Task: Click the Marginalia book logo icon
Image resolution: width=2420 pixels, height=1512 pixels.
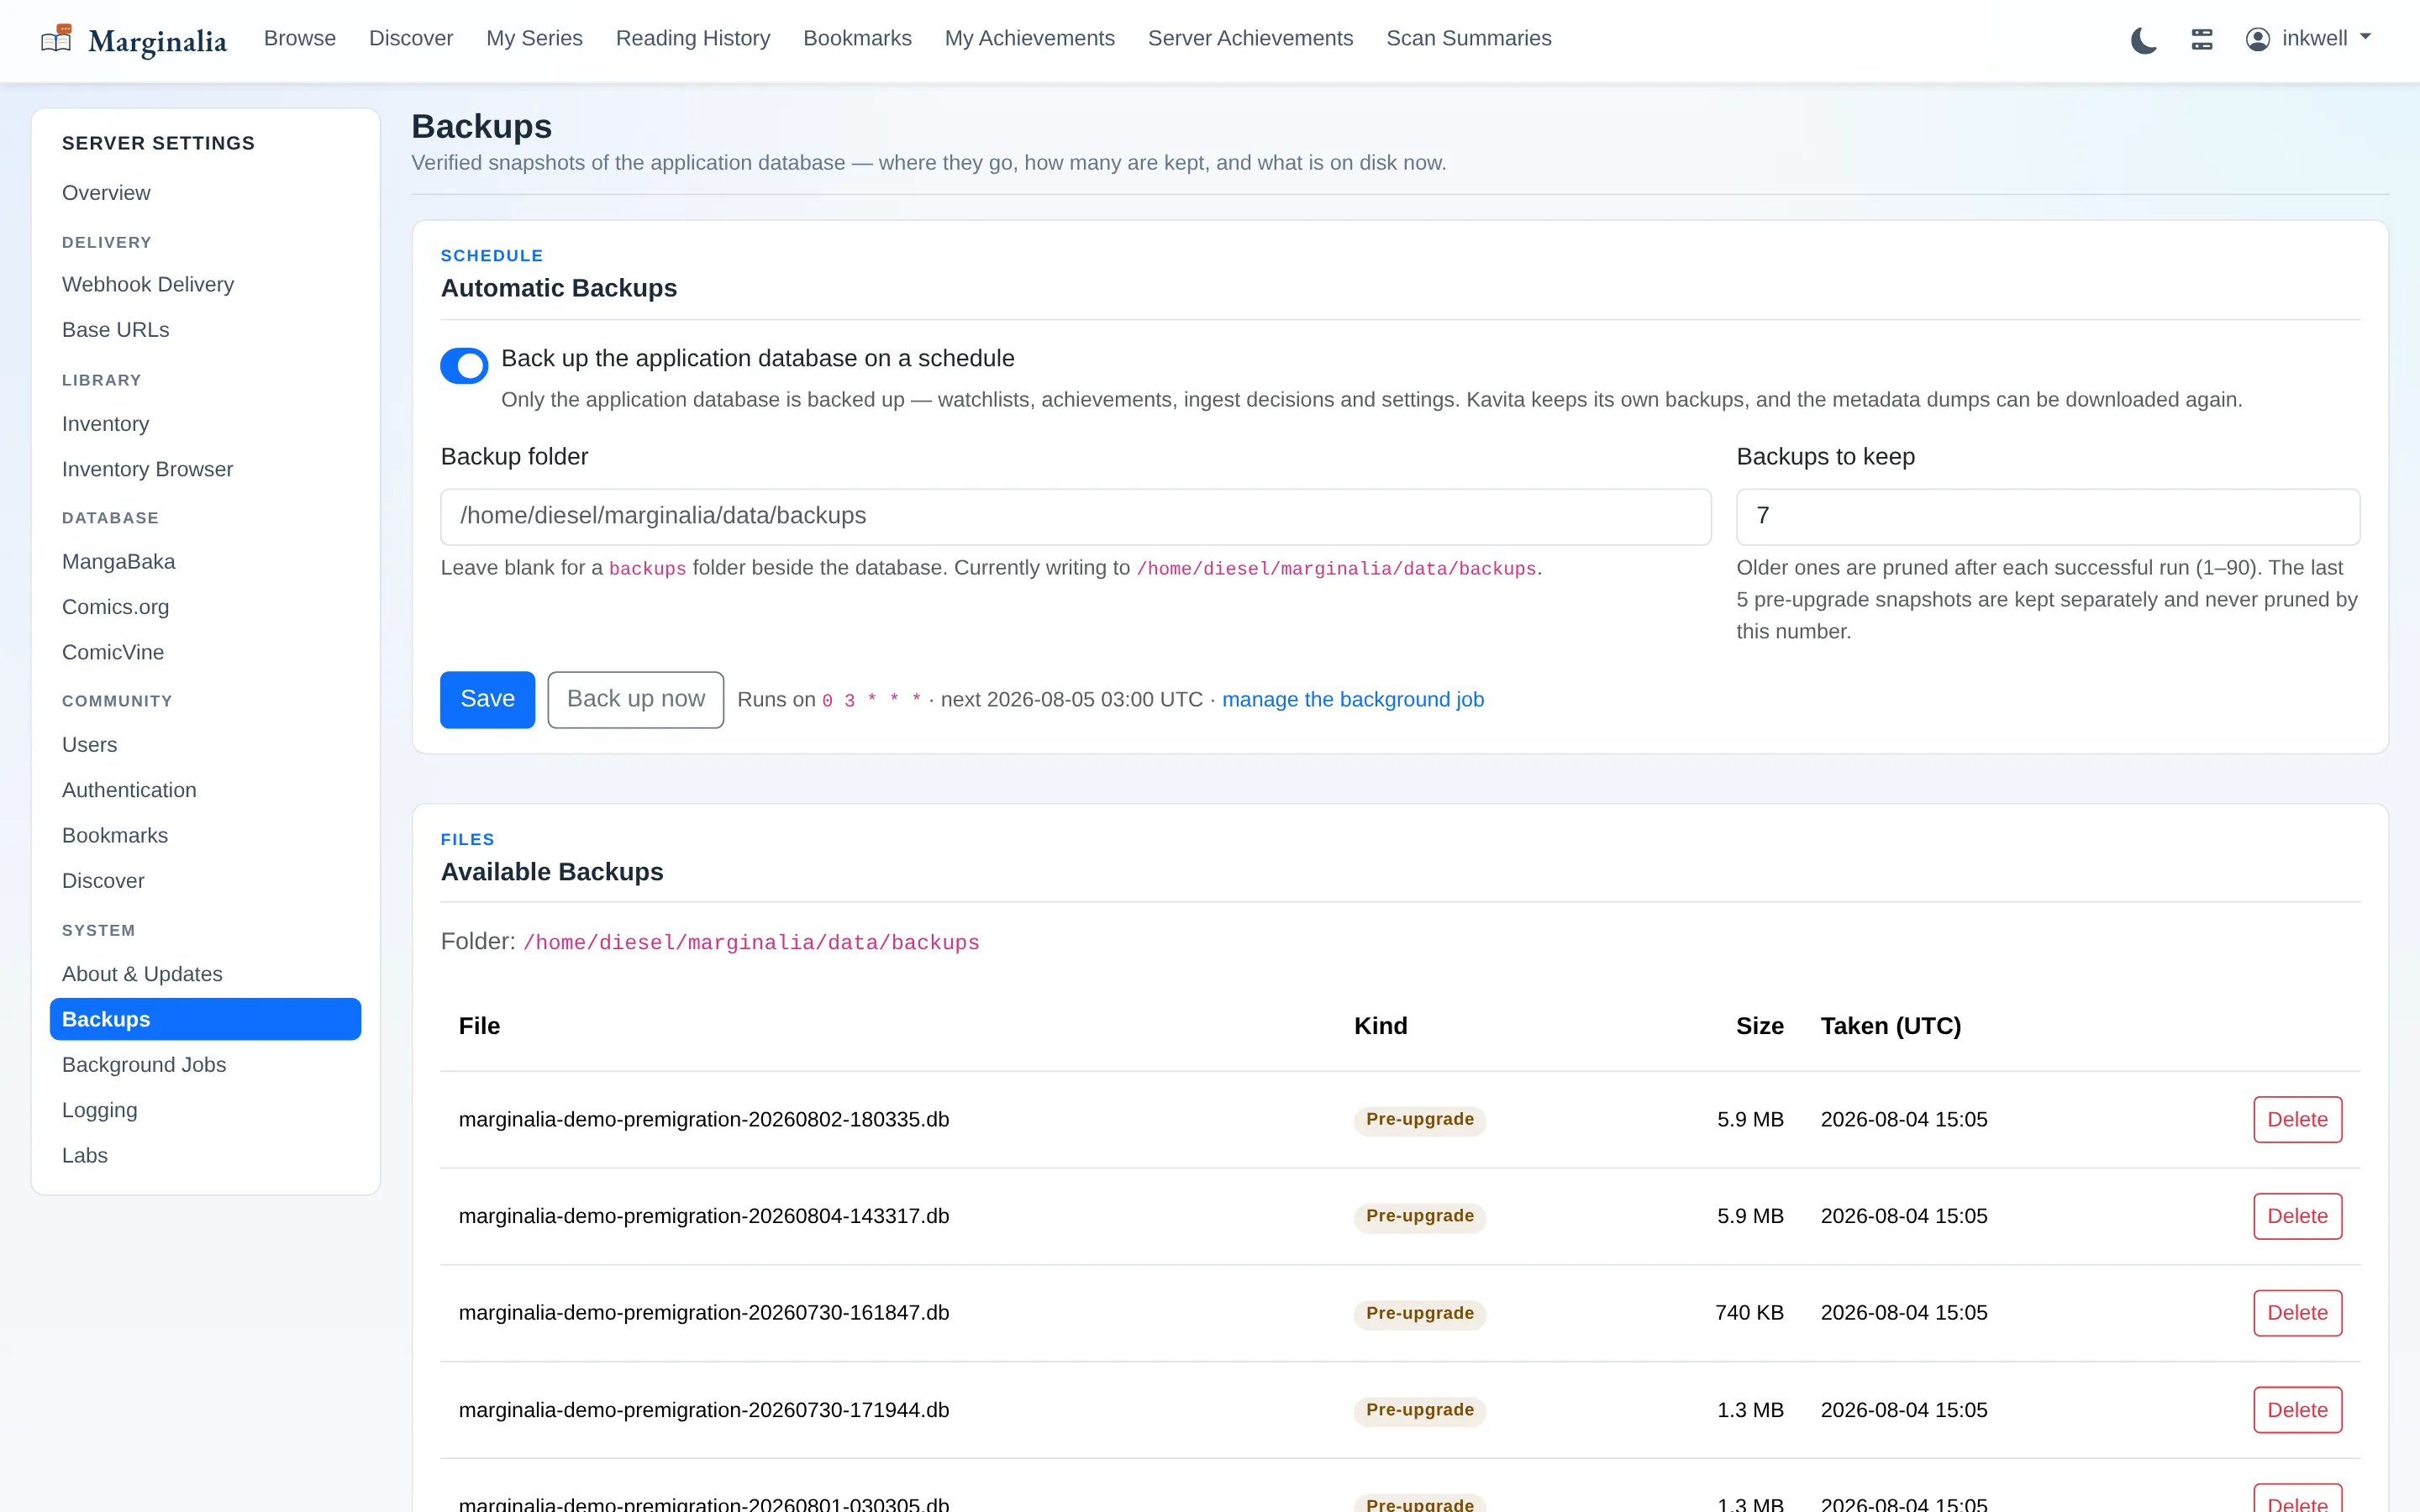Action: pyautogui.click(x=56, y=39)
